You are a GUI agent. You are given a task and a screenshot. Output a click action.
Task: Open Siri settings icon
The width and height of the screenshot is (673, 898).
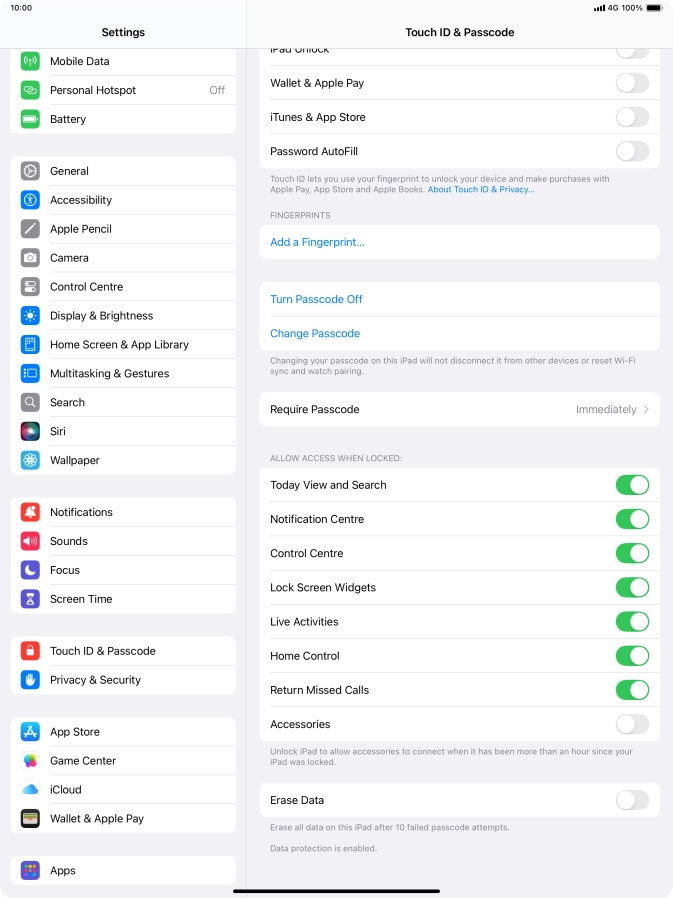pos(30,431)
